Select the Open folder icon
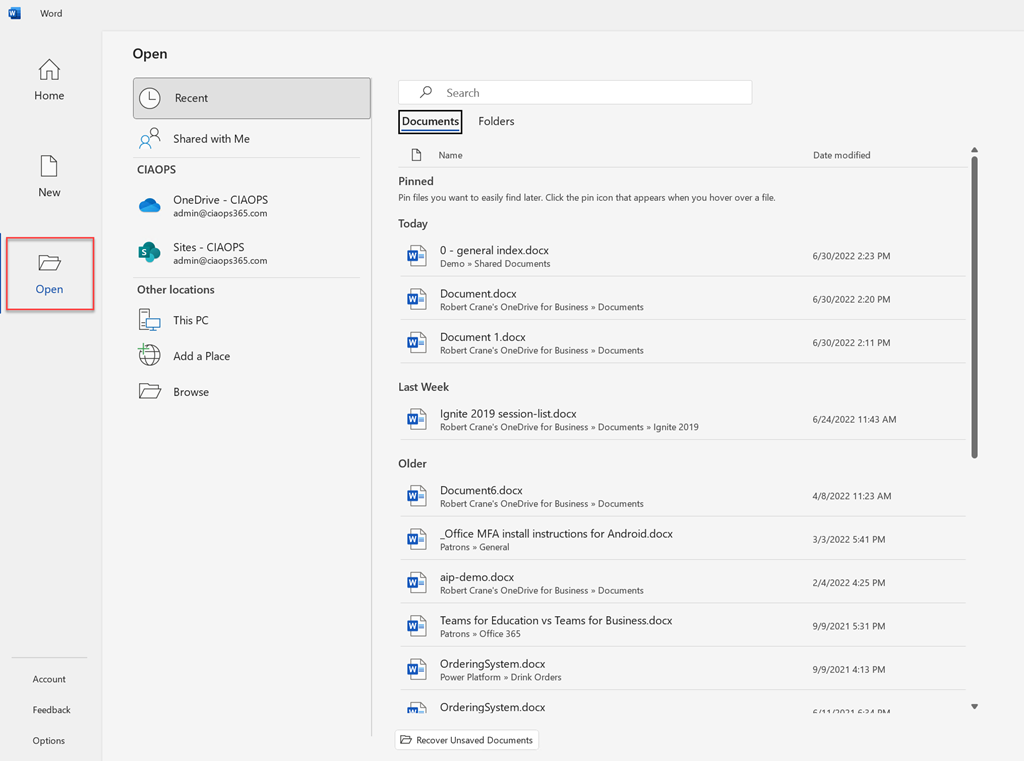The image size is (1024, 761). [49, 263]
